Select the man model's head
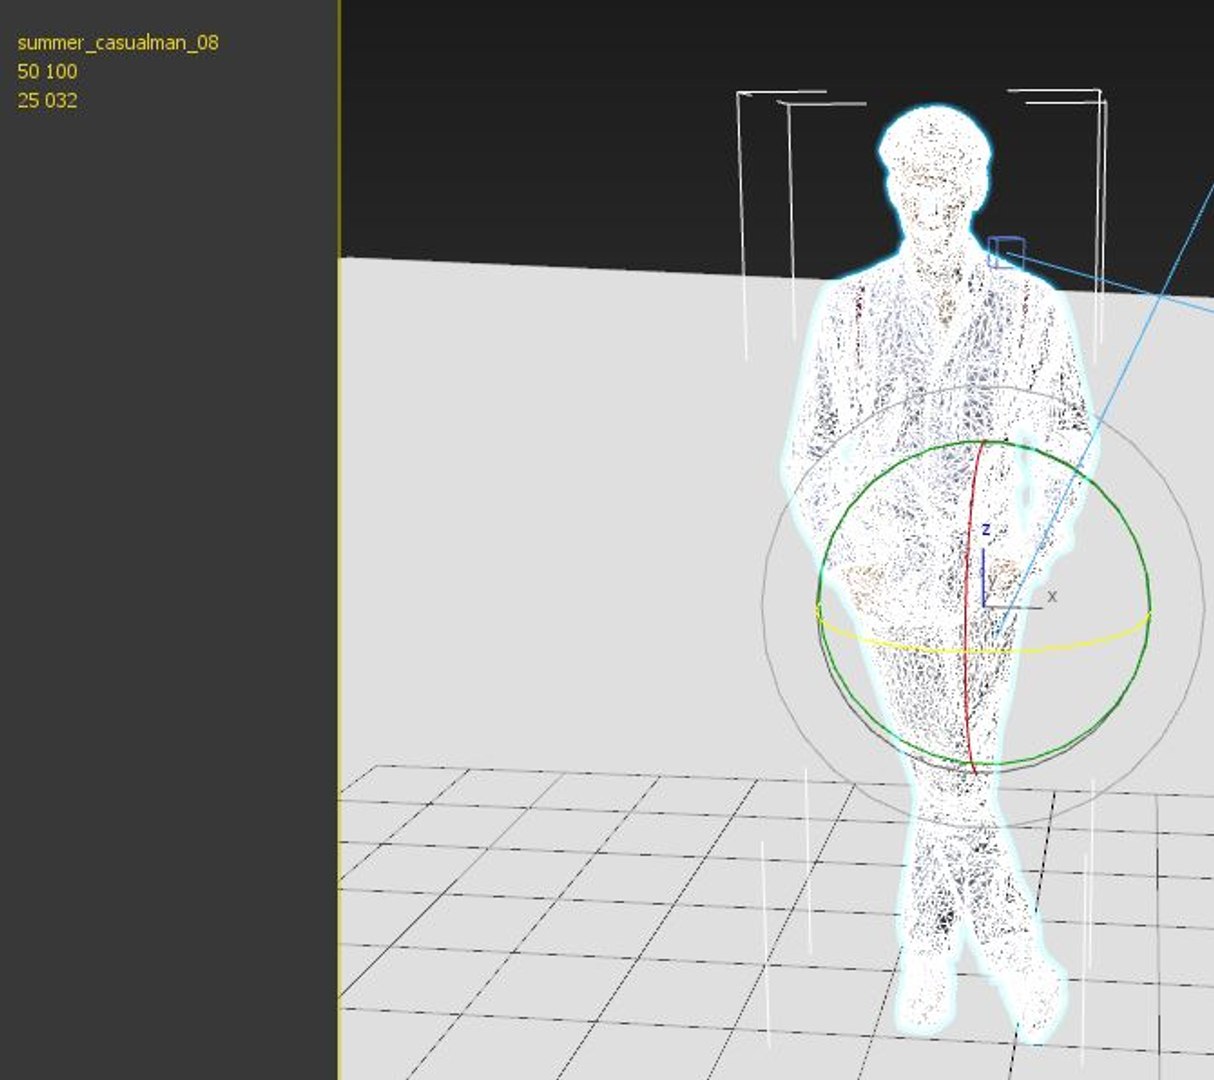The height and width of the screenshot is (1080, 1214). (935, 170)
